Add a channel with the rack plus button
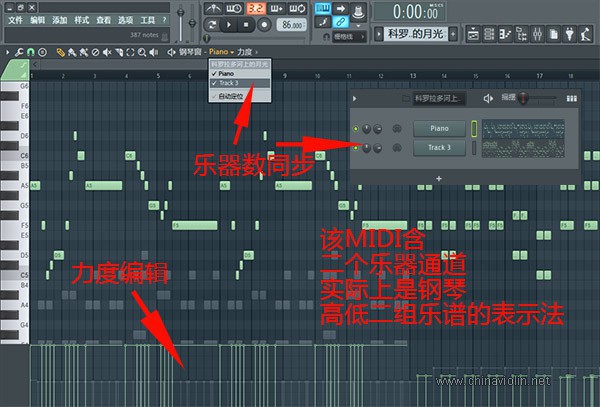600x407 pixels. [439, 179]
